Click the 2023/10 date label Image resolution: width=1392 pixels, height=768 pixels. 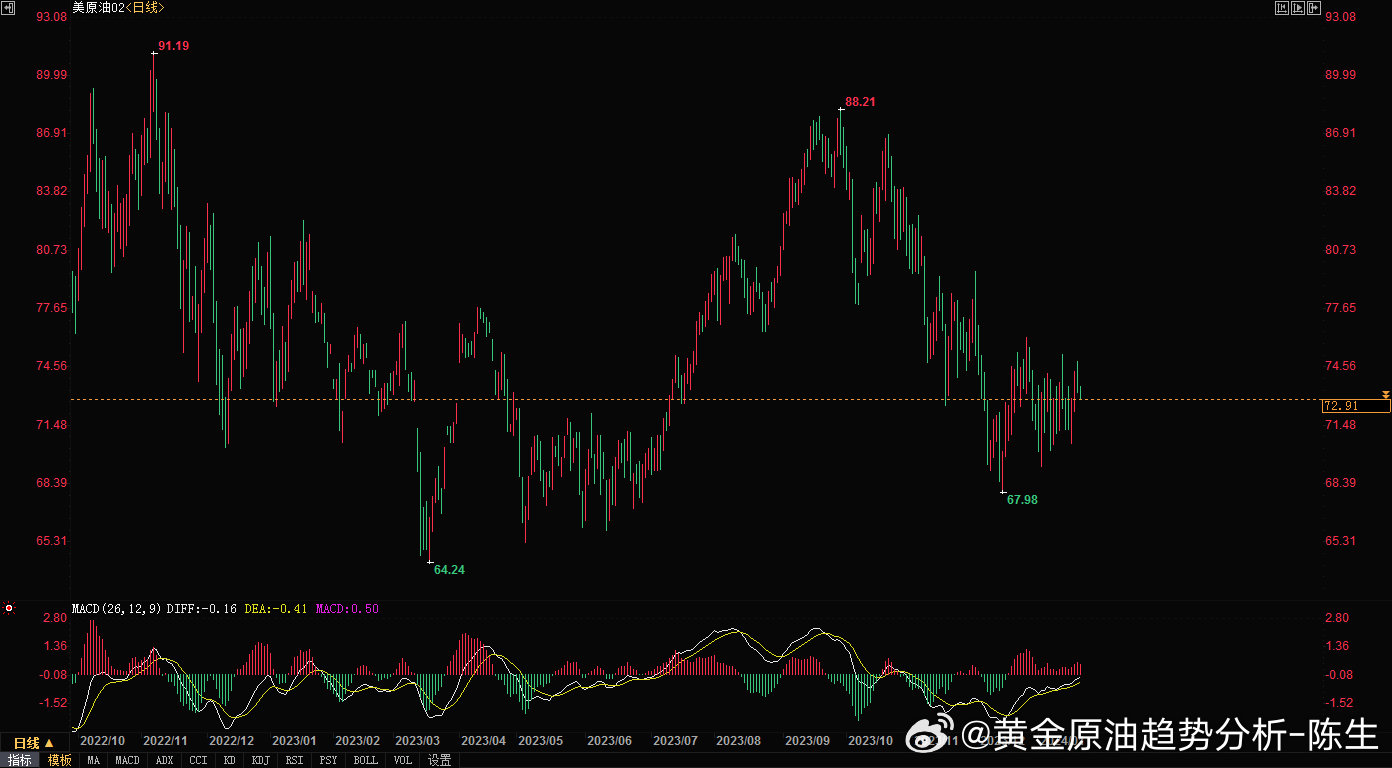pyautogui.click(x=870, y=741)
